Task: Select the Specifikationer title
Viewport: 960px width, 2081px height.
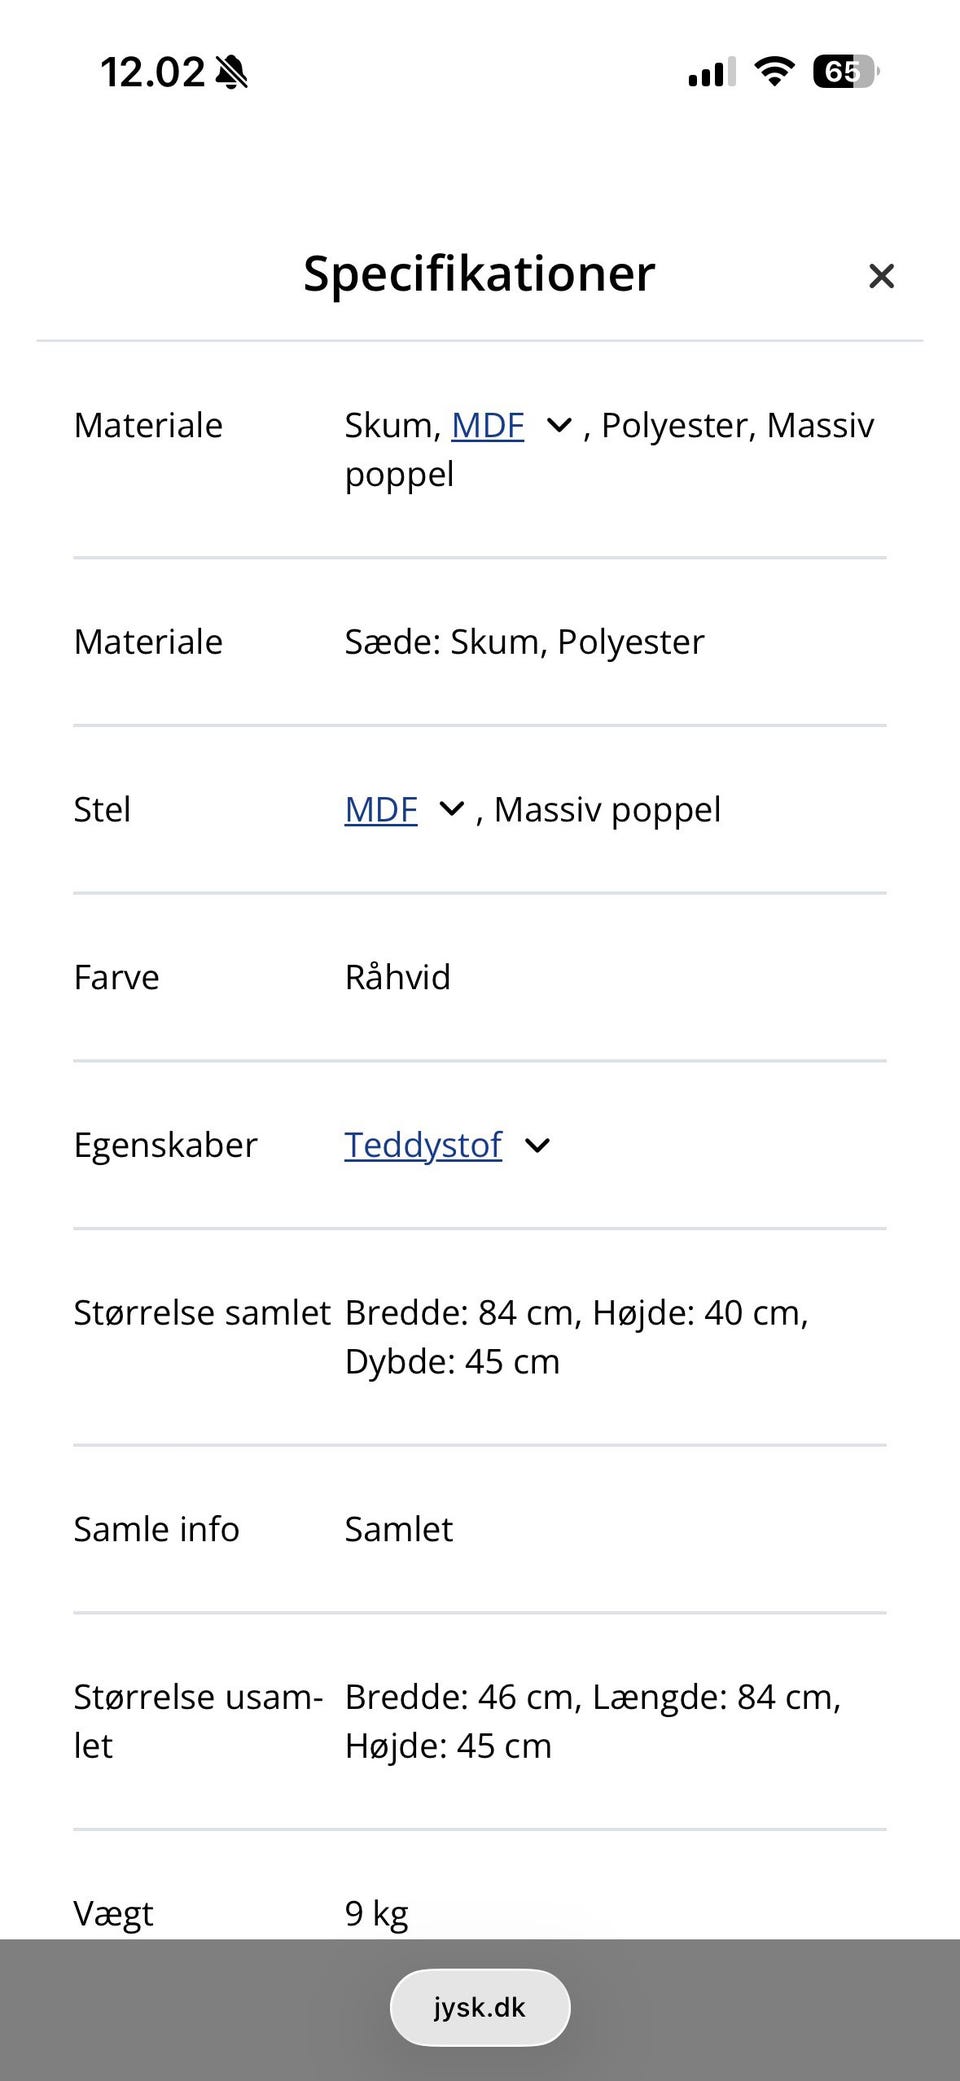Action: point(479,274)
